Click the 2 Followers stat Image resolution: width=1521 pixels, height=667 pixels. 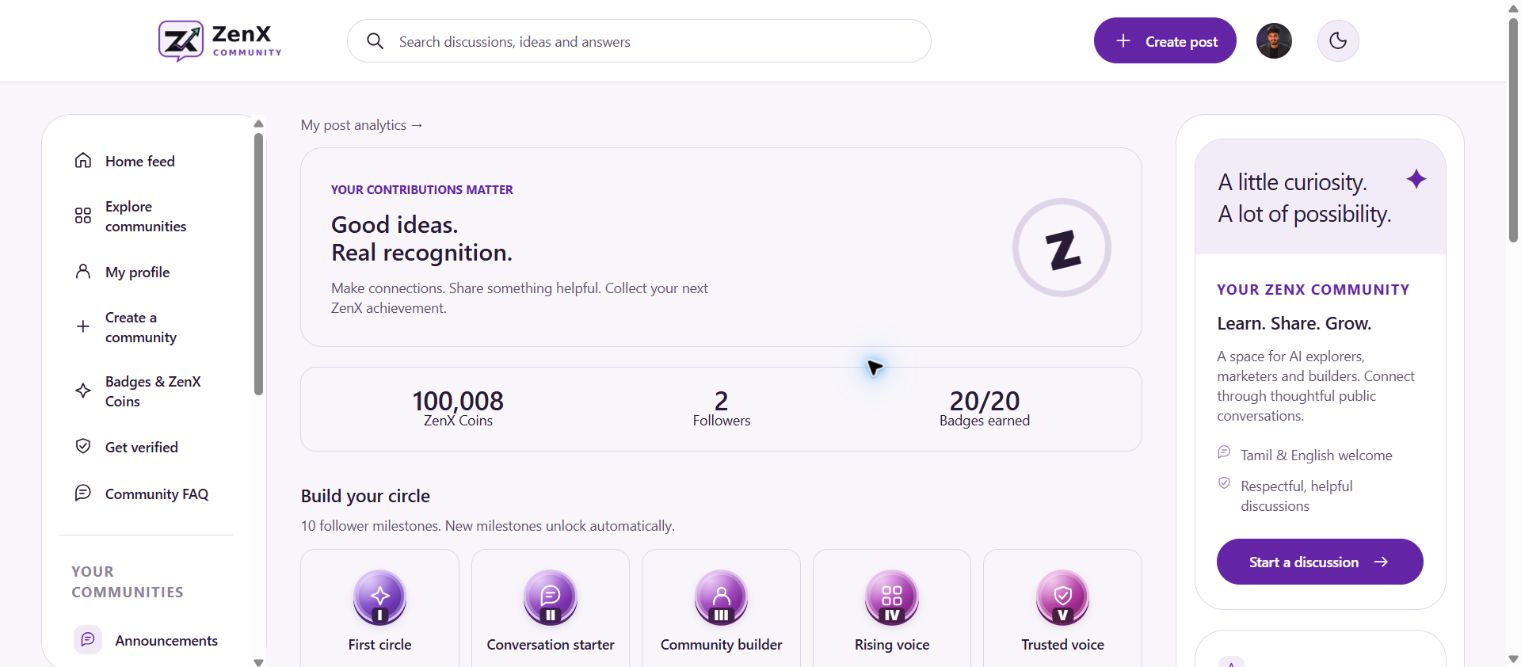click(721, 409)
